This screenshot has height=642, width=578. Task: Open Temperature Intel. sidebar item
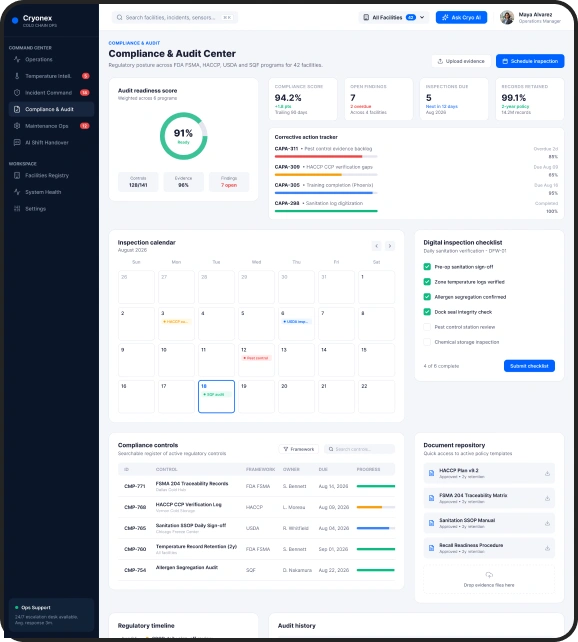tap(51, 76)
